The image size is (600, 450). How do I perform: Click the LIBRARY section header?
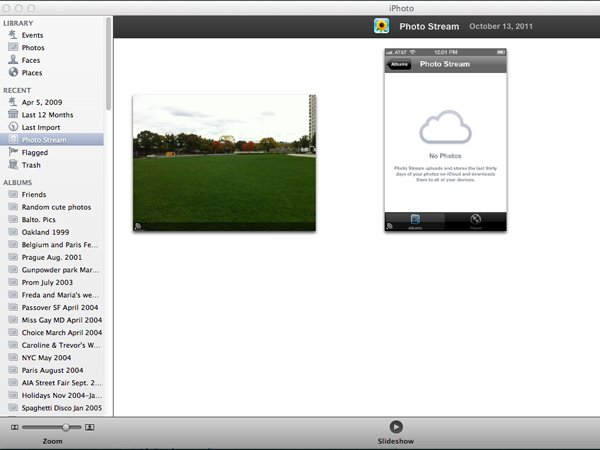click(x=18, y=23)
